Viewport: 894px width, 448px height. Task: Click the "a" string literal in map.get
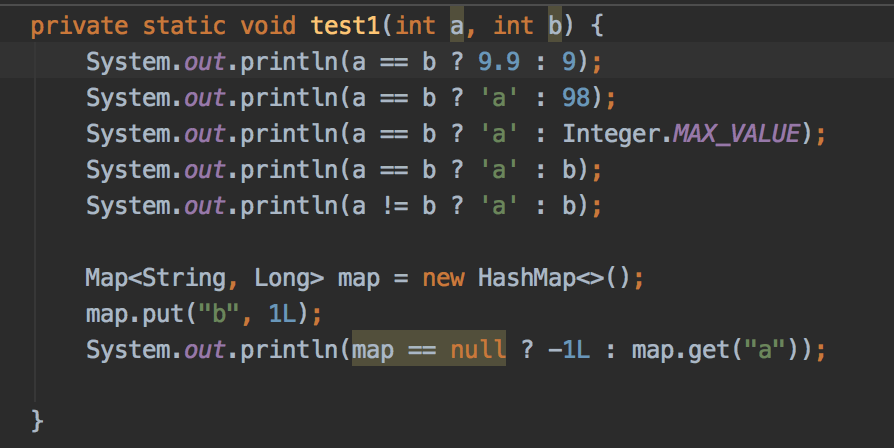coord(765,350)
